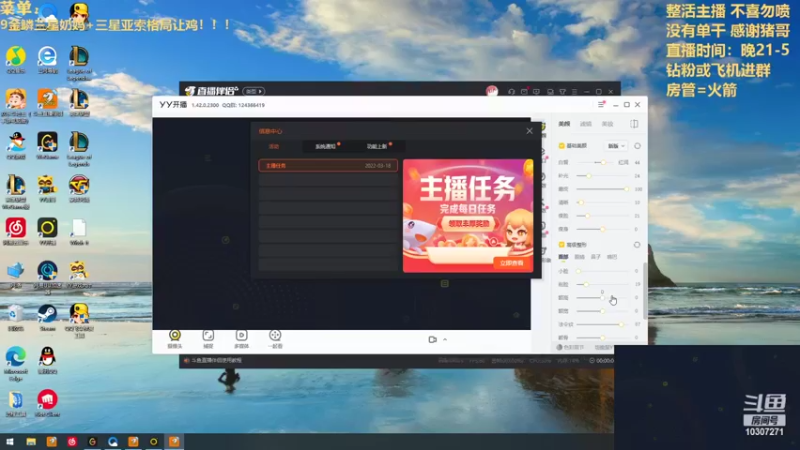Select the 主播任务 row in the activity list
Image resolution: width=800 pixels, height=450 pixels.
tap(328, 166)
